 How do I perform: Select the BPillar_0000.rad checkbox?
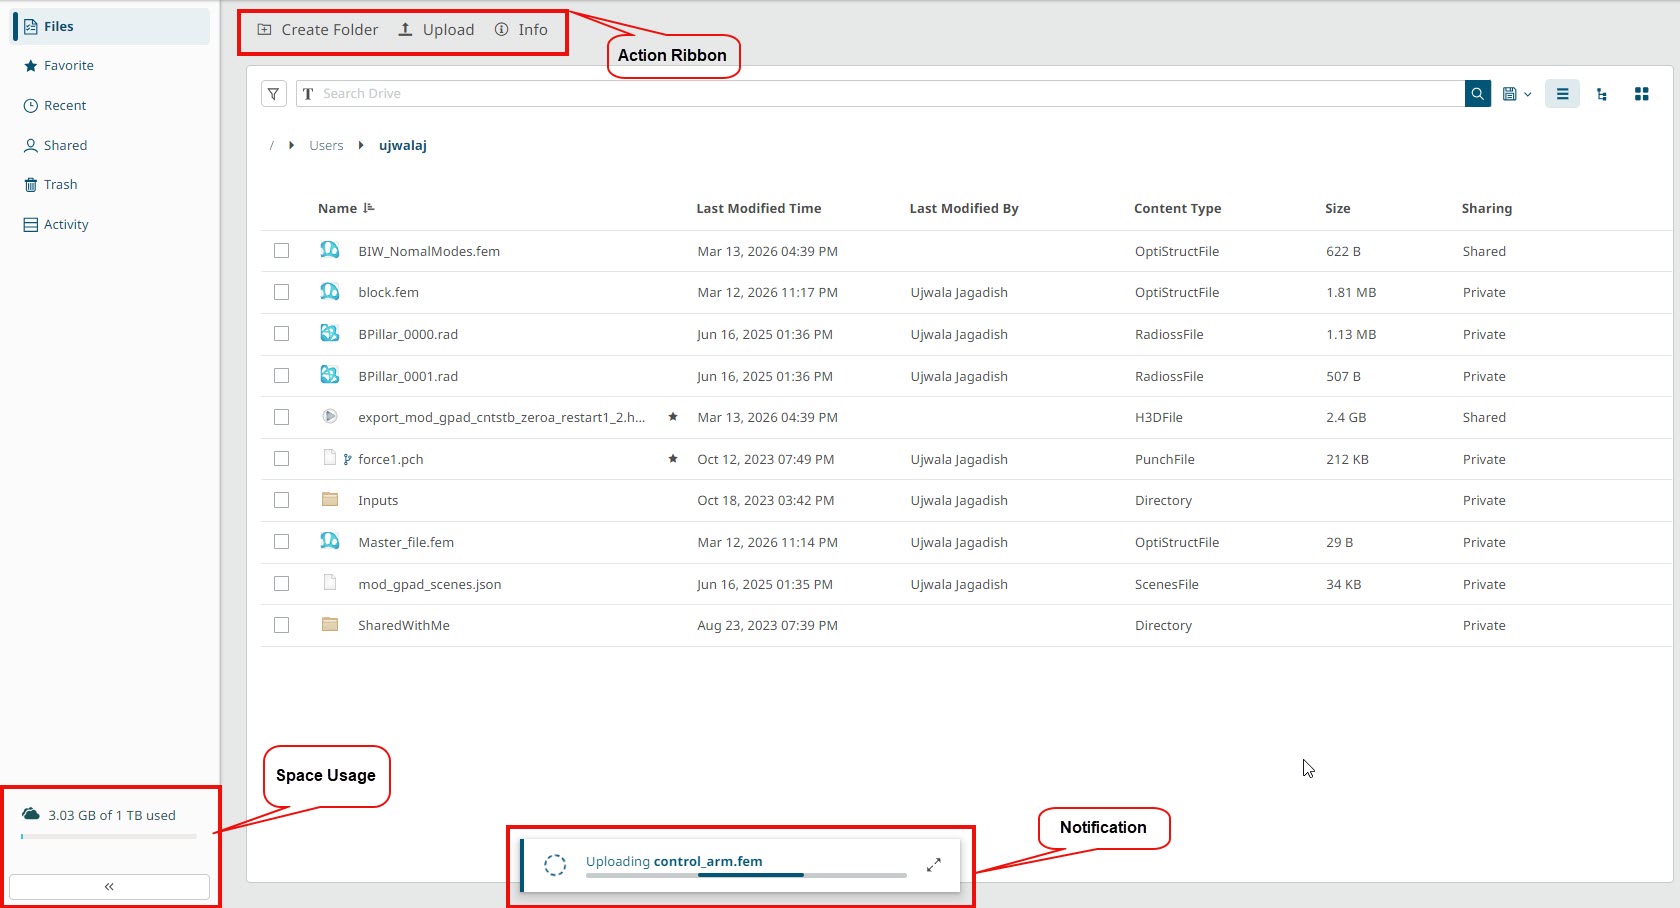(282, 334)
